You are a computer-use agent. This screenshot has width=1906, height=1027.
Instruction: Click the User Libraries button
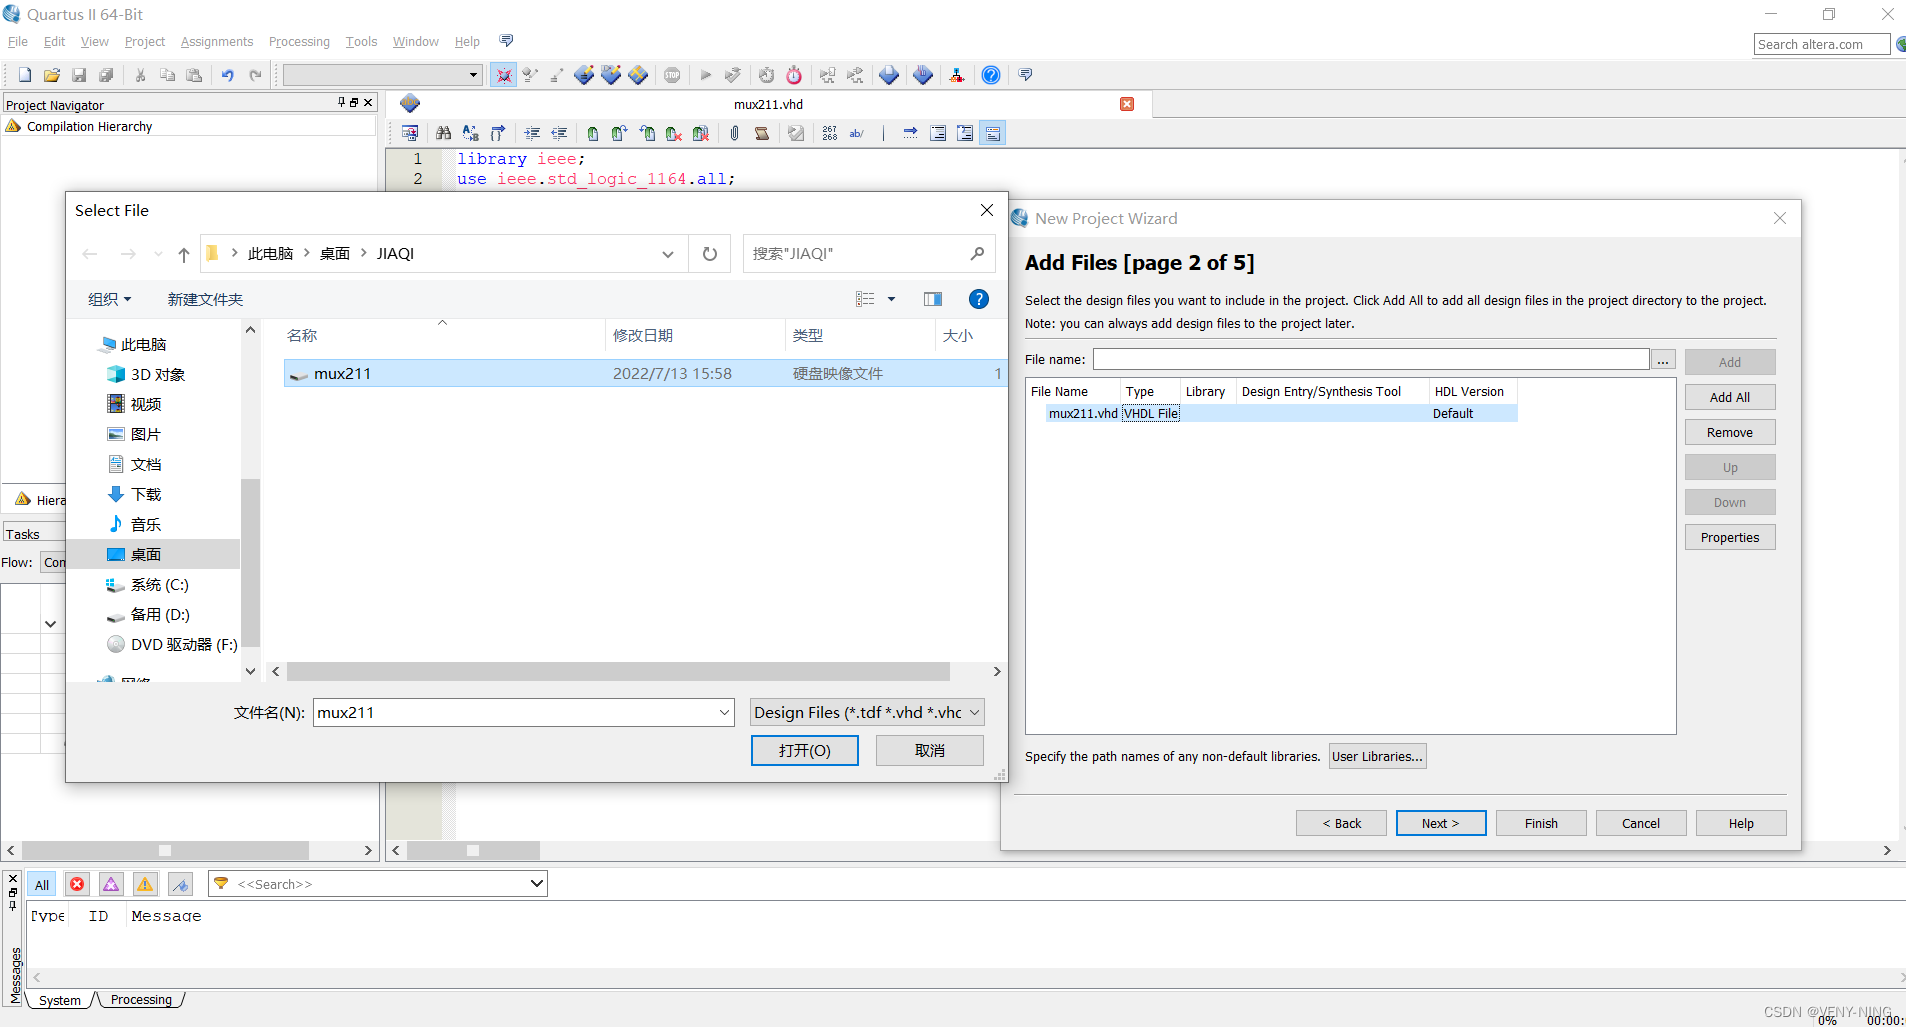coord(1377,756)
